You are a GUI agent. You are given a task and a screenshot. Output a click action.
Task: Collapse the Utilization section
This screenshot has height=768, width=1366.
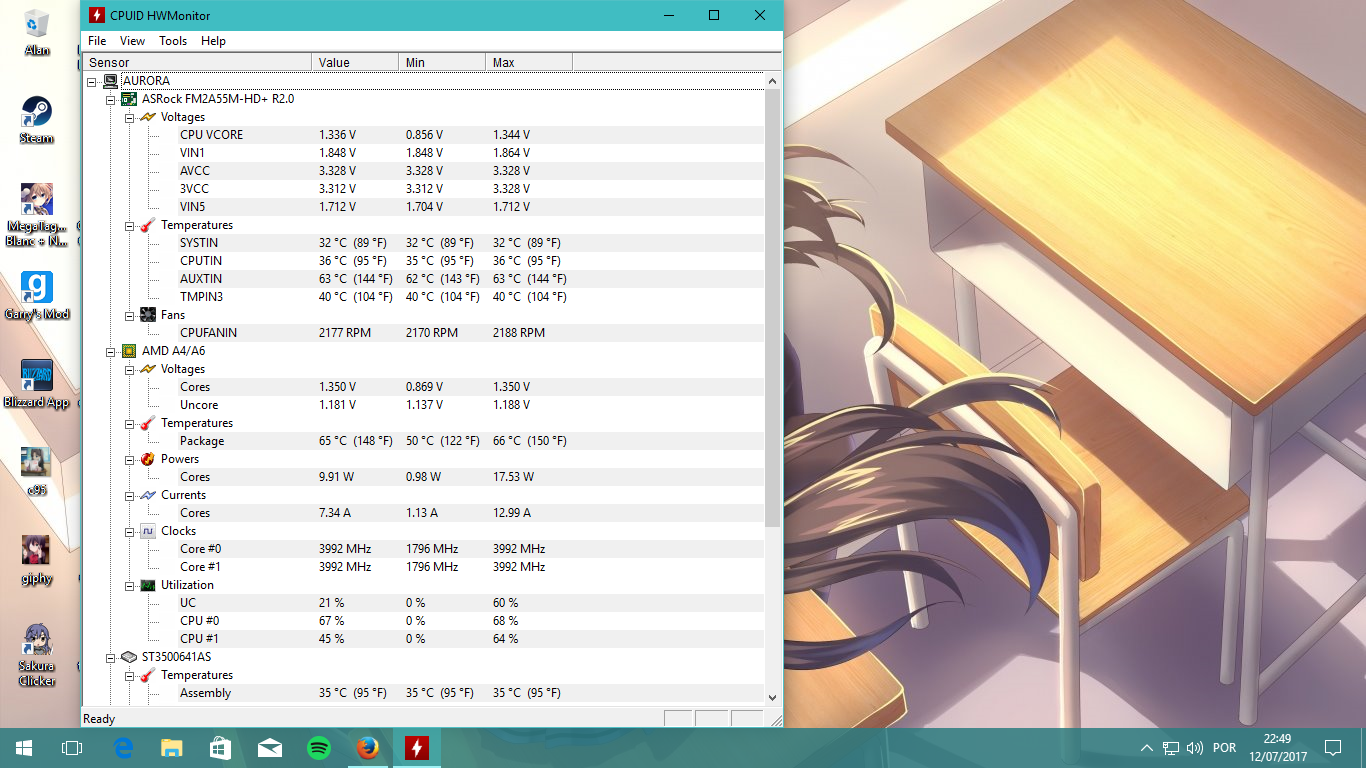[x=130, y=585]
